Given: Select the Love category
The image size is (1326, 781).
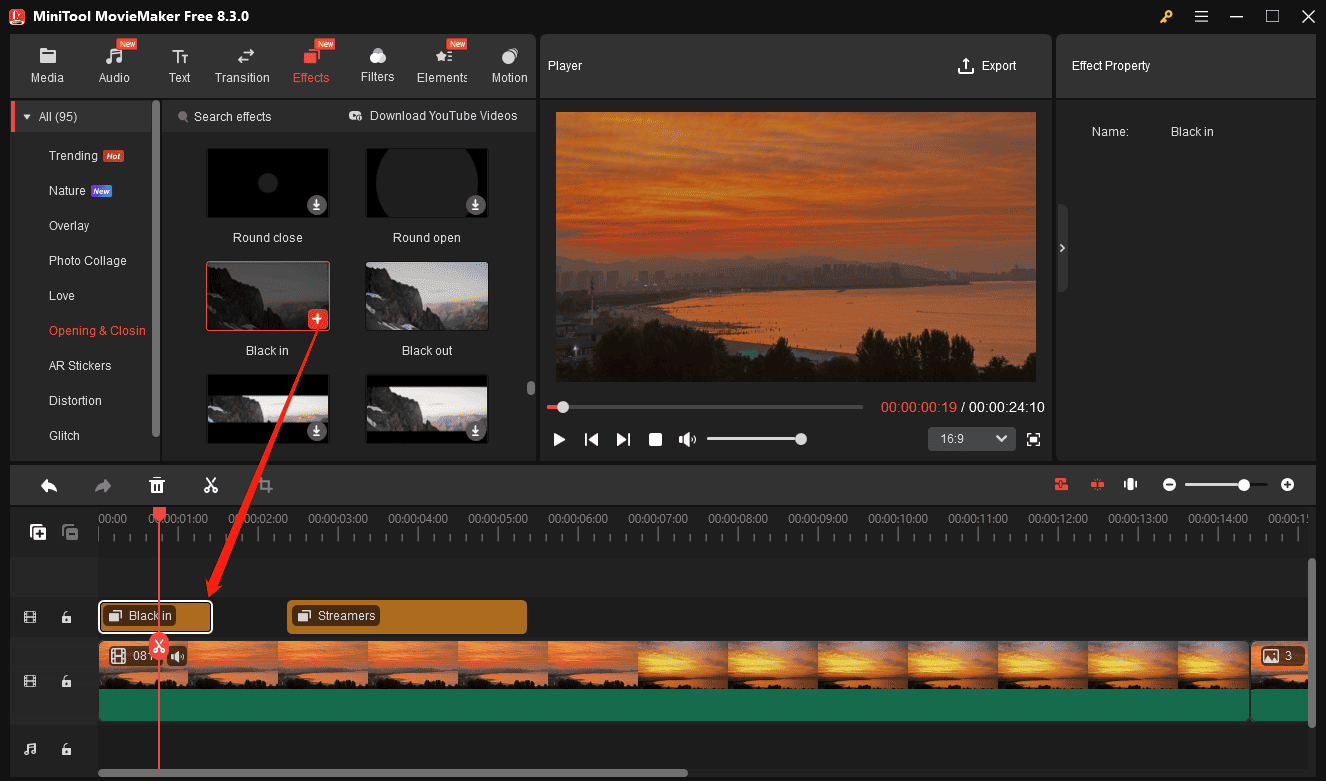Looking at the screenshot, I should point(62,296).
